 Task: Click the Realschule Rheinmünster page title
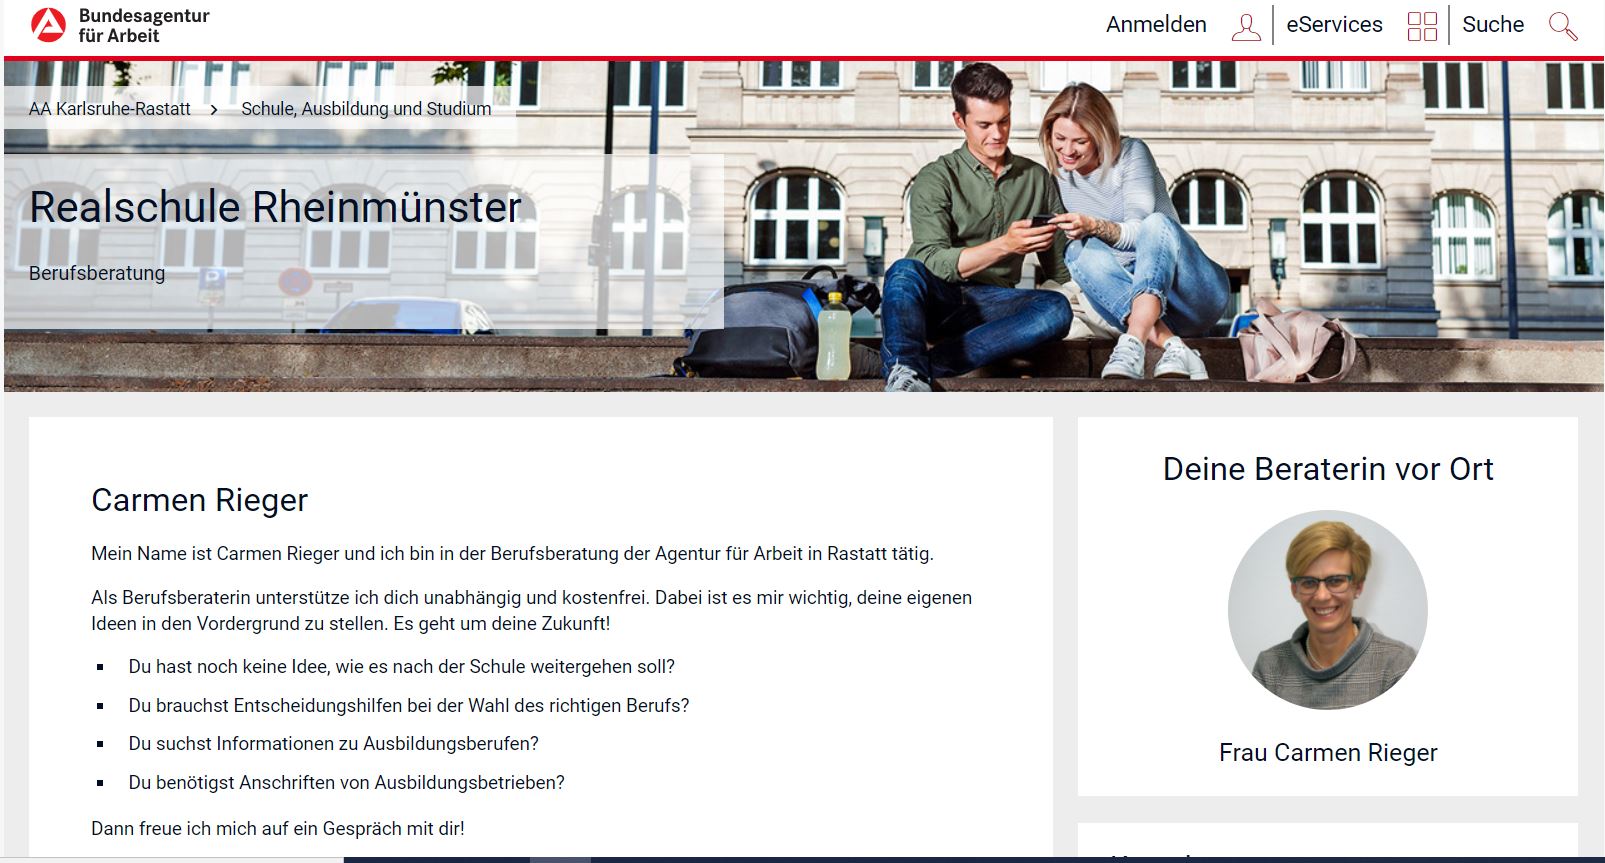[x=275, y=207]
